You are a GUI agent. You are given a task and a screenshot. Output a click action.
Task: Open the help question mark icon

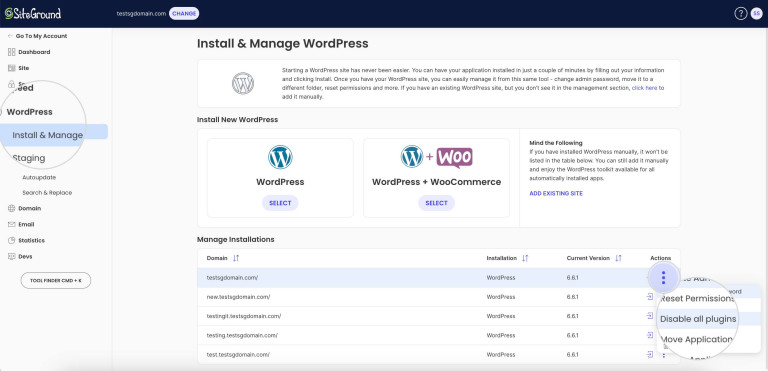[x=740, y=14]
